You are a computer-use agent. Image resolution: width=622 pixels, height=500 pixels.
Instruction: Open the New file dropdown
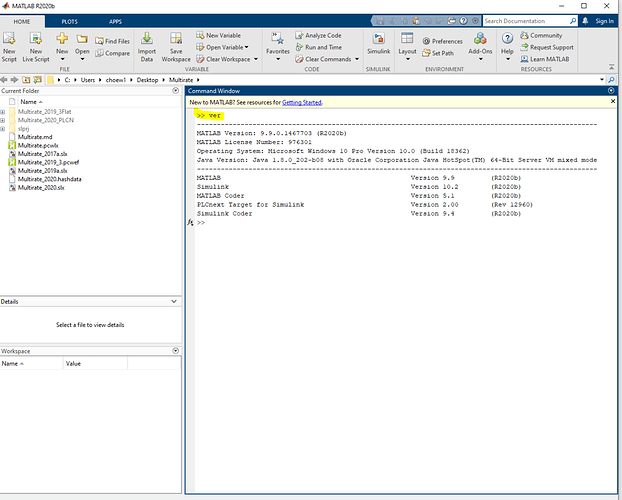(62, 59)
